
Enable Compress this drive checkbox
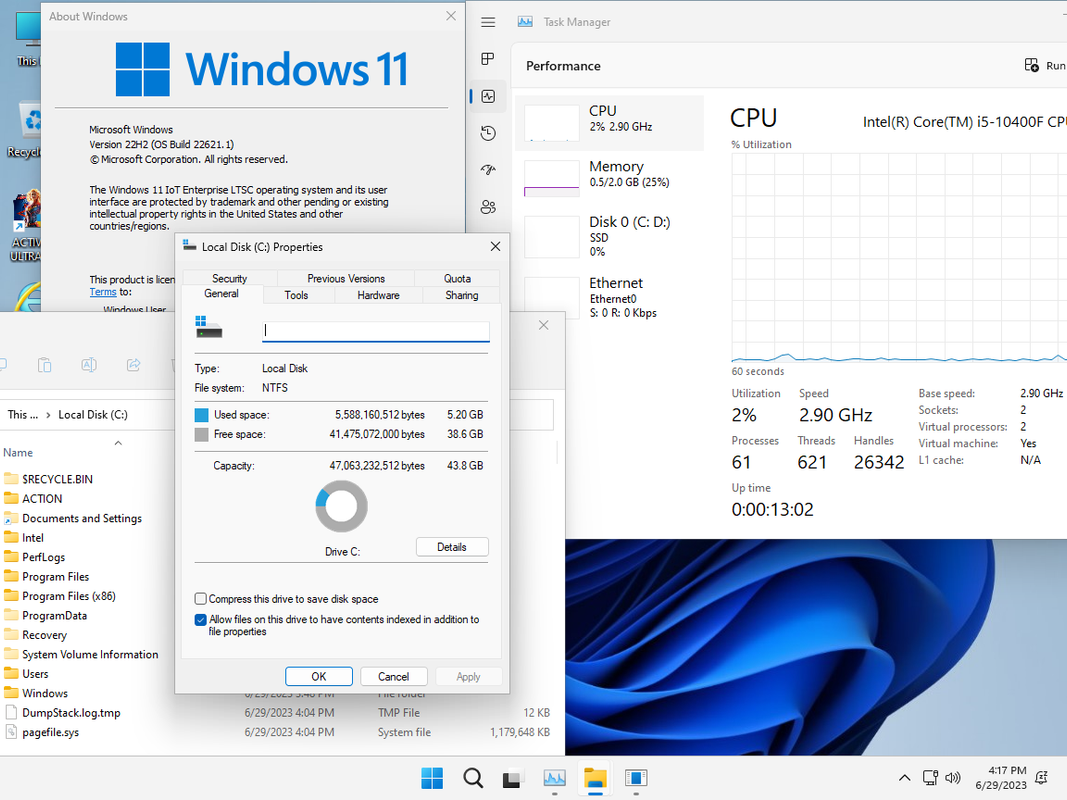[x=201, y=599]
